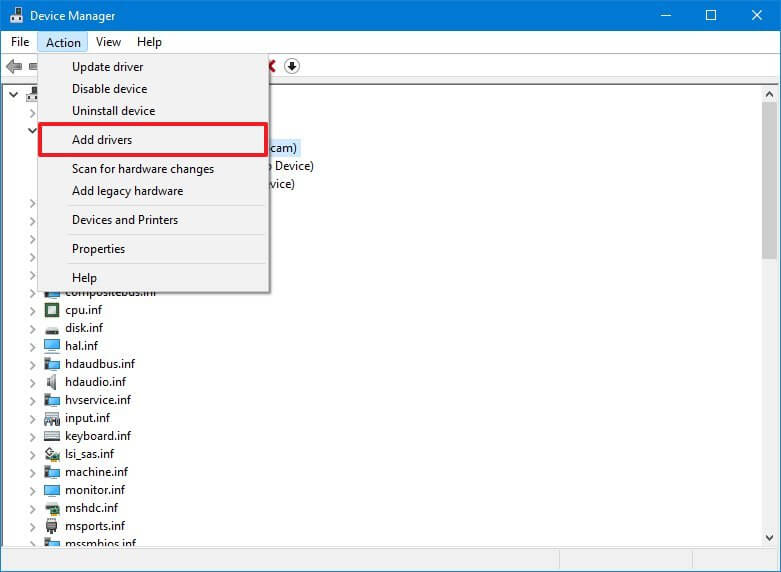Expand the msports.inf node
The height and width of the screenshot is (572, 781).
[x=32, y=526]
